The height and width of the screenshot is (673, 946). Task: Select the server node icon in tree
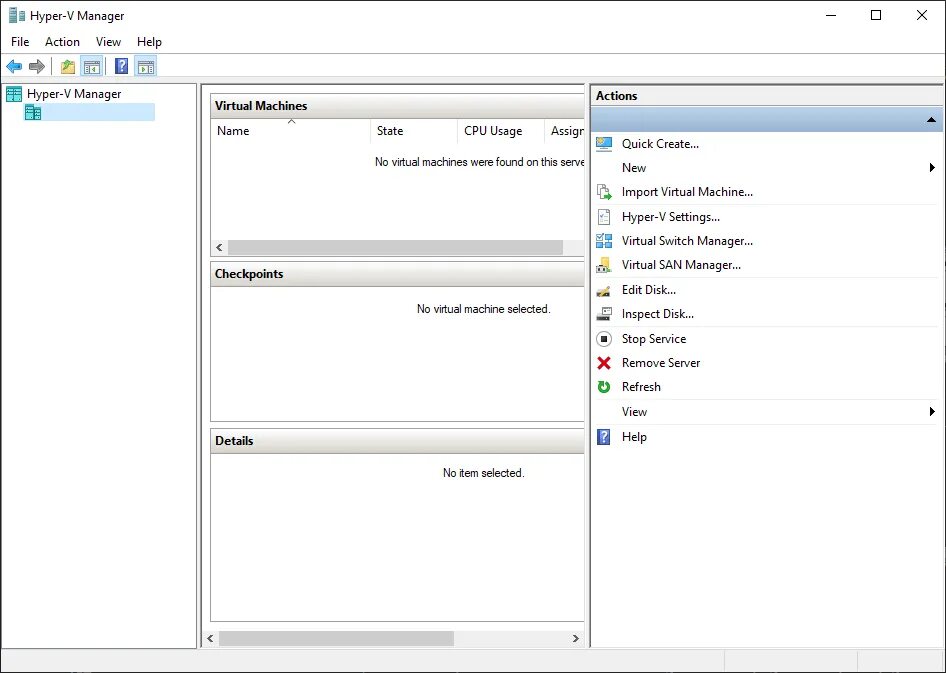(x=33, y=112)
